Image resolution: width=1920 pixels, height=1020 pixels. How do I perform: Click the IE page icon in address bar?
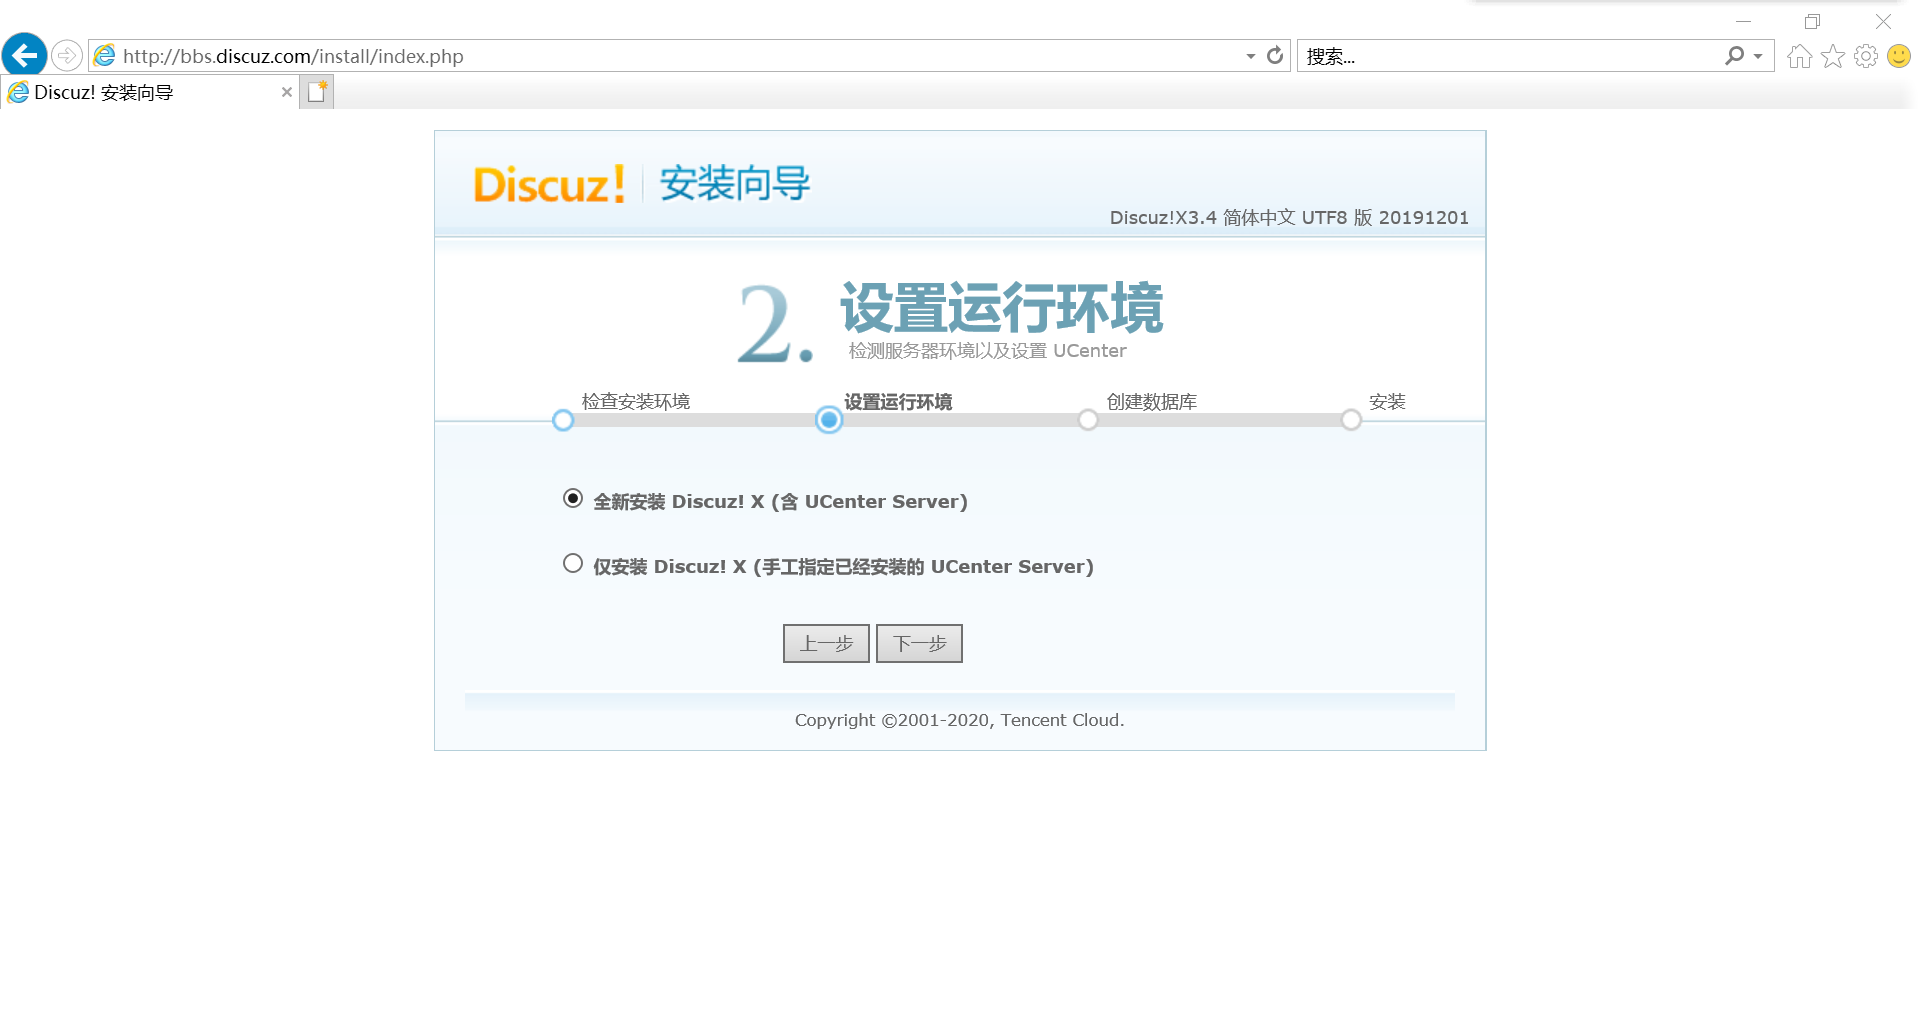105,56
